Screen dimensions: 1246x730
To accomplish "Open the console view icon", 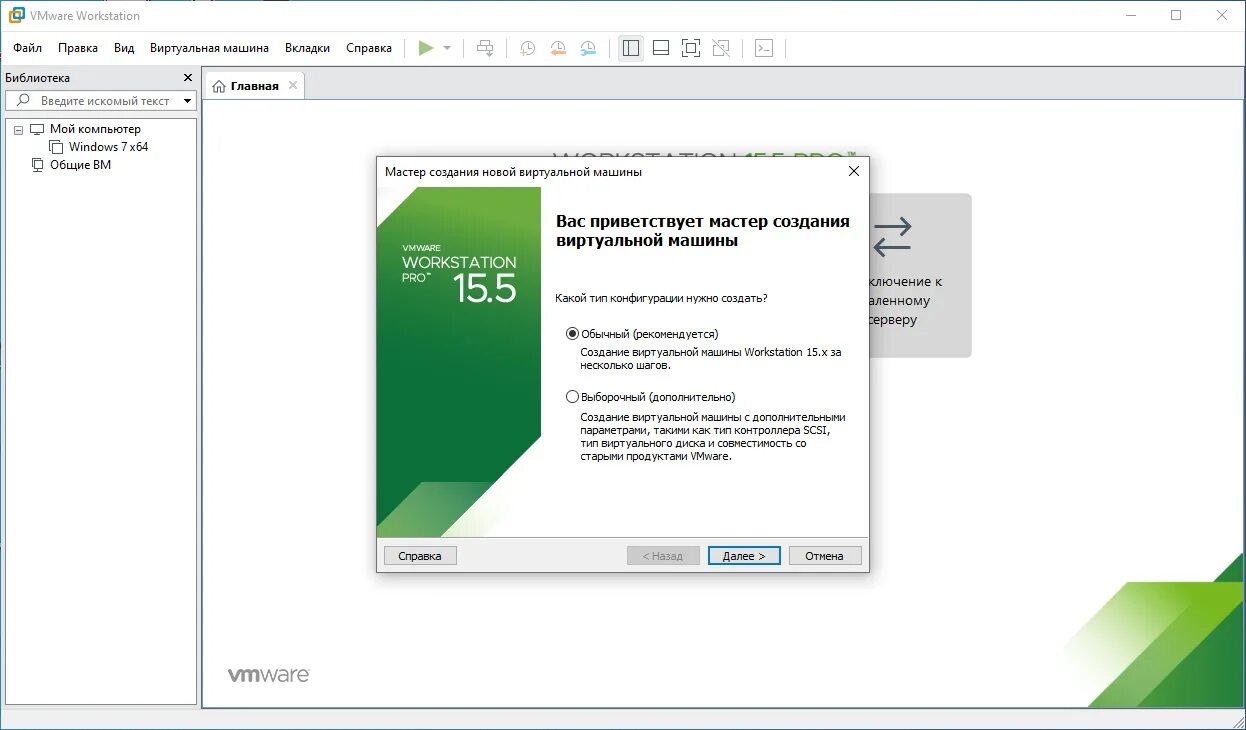I will pyautogui.click(x=764, y=48).
